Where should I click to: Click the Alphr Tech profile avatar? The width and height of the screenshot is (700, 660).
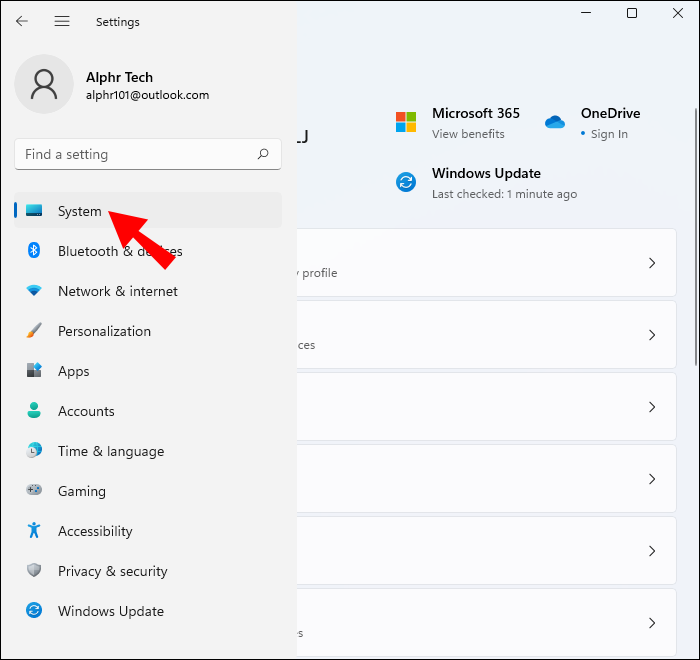pos(43,84)
